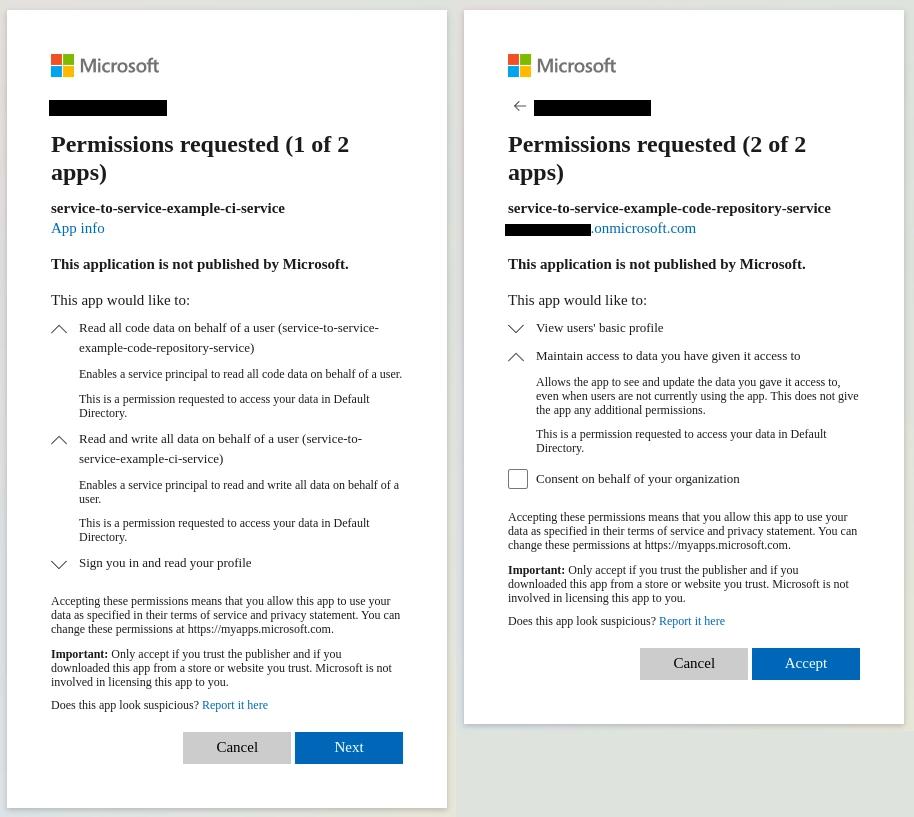The height and width of the screenshot is (817, 914).
Task: Check 'Consent on behalf of your organization'
Action: [x=518, y=479]
